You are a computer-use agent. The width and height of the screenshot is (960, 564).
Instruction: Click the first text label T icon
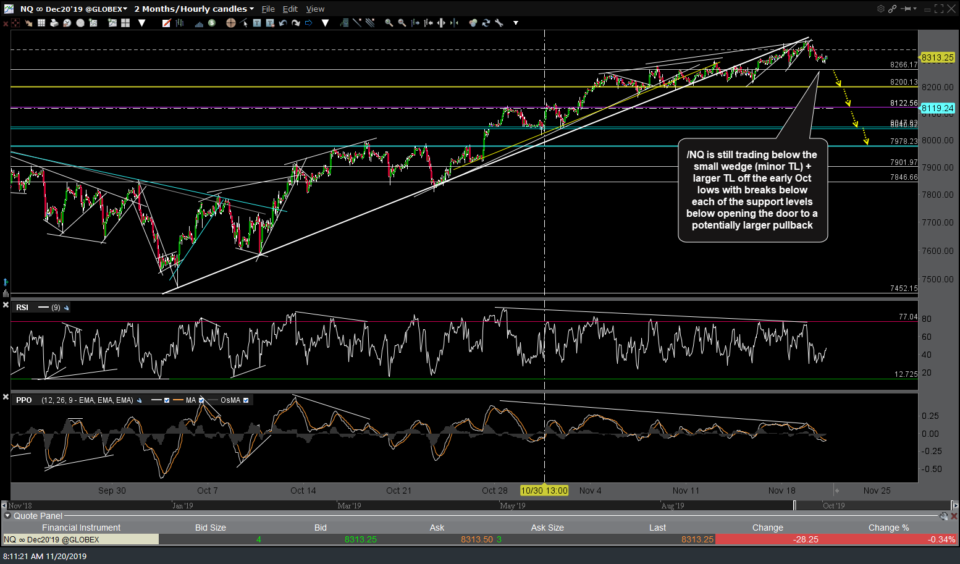click(257, 23)
